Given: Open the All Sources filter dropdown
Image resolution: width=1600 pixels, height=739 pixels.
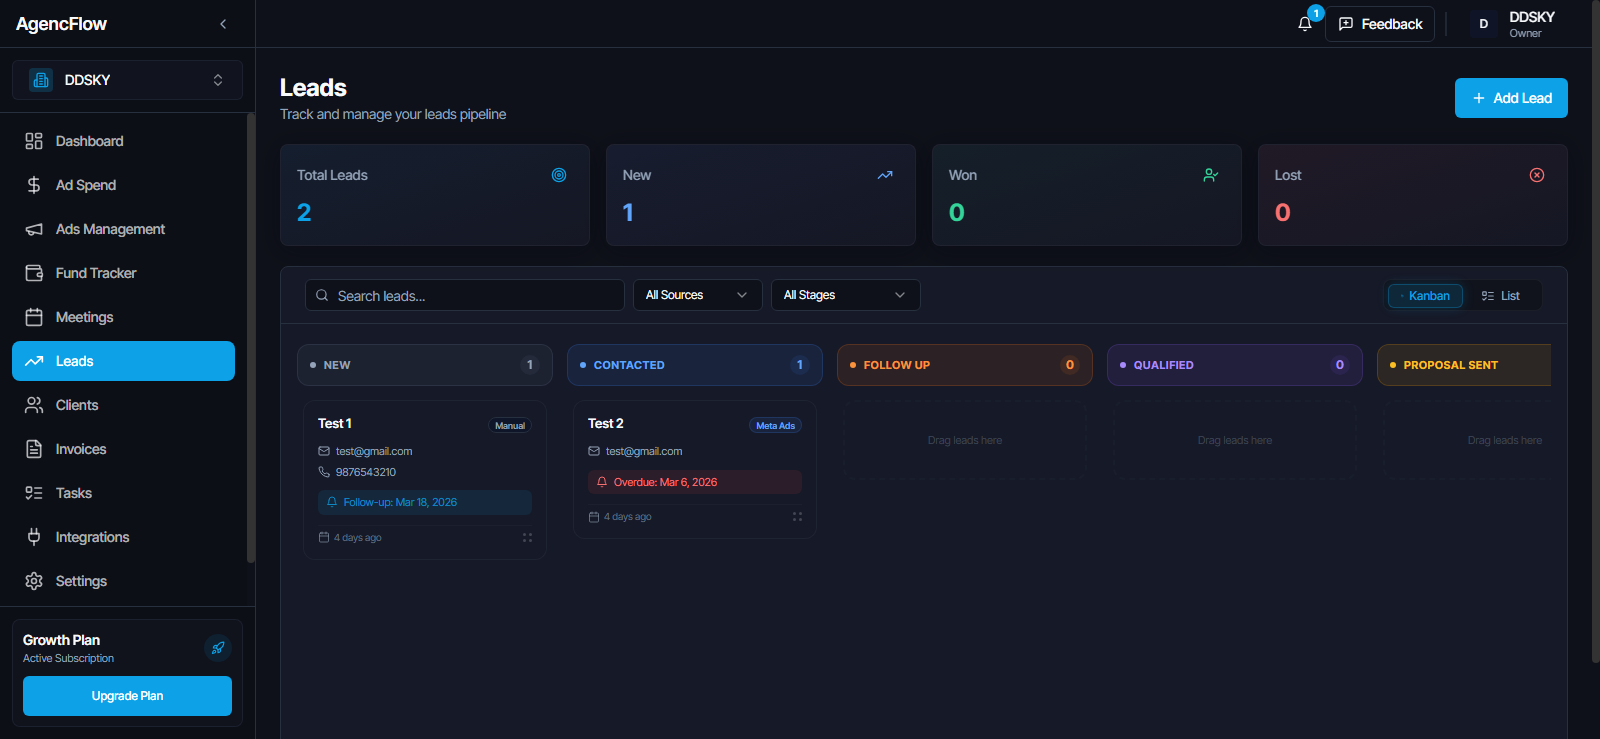Looking at the screenshot, I should tap(697, 295).
